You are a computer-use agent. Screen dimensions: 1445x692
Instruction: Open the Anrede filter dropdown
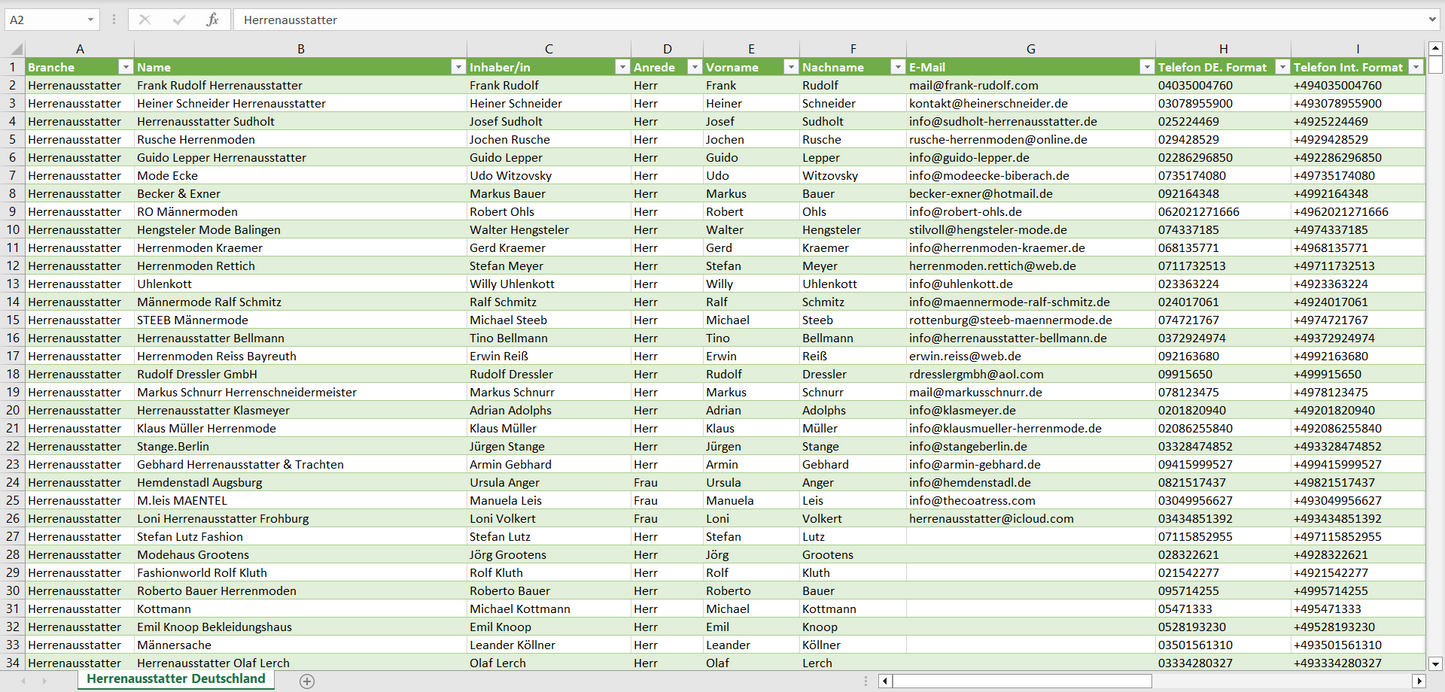coord(693,67)
